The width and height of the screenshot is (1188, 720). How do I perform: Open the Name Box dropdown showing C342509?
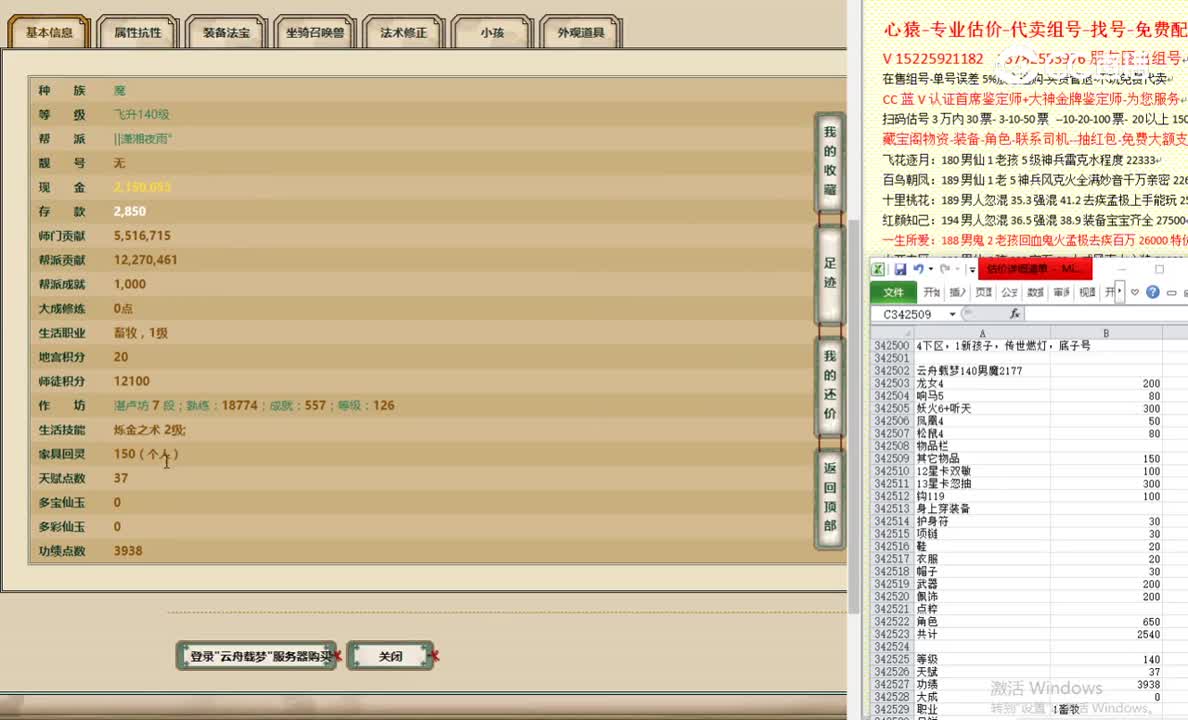click(x=952, y=313)
